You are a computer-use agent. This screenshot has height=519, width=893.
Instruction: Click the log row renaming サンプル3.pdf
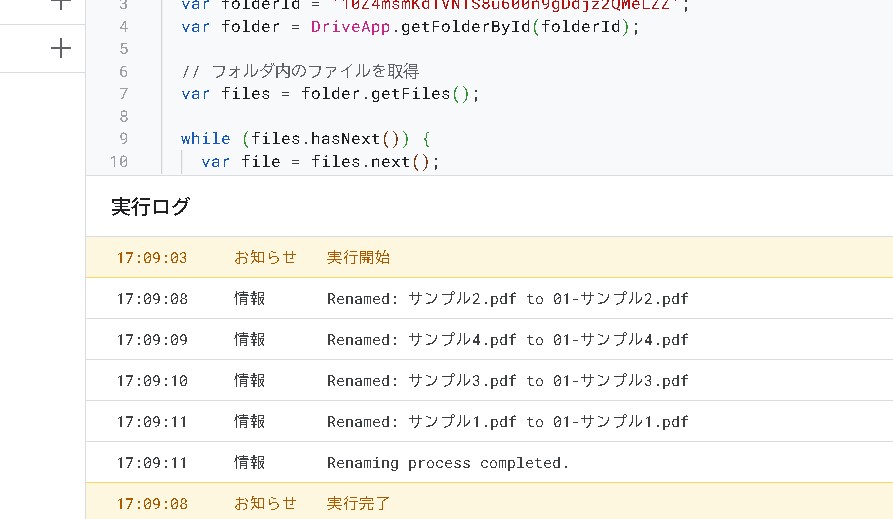click(x=507, y=380)
